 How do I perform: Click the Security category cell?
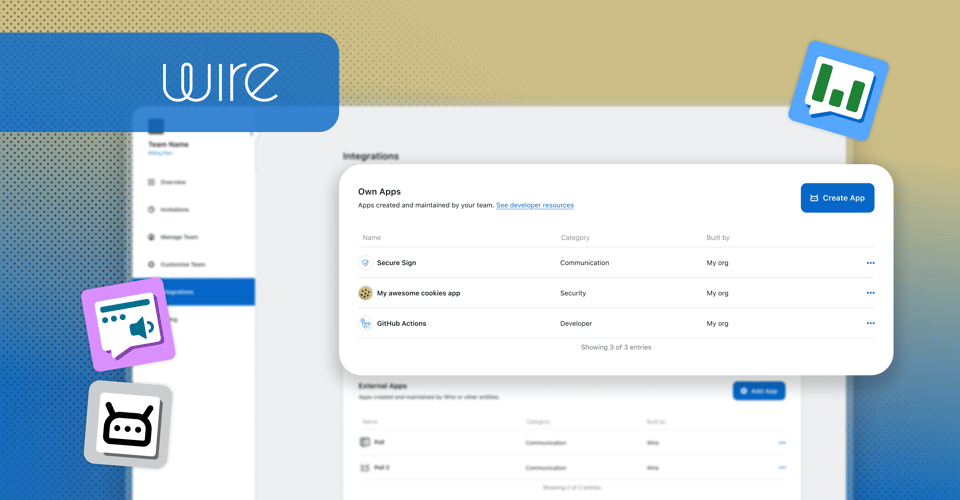pos(572,293)
